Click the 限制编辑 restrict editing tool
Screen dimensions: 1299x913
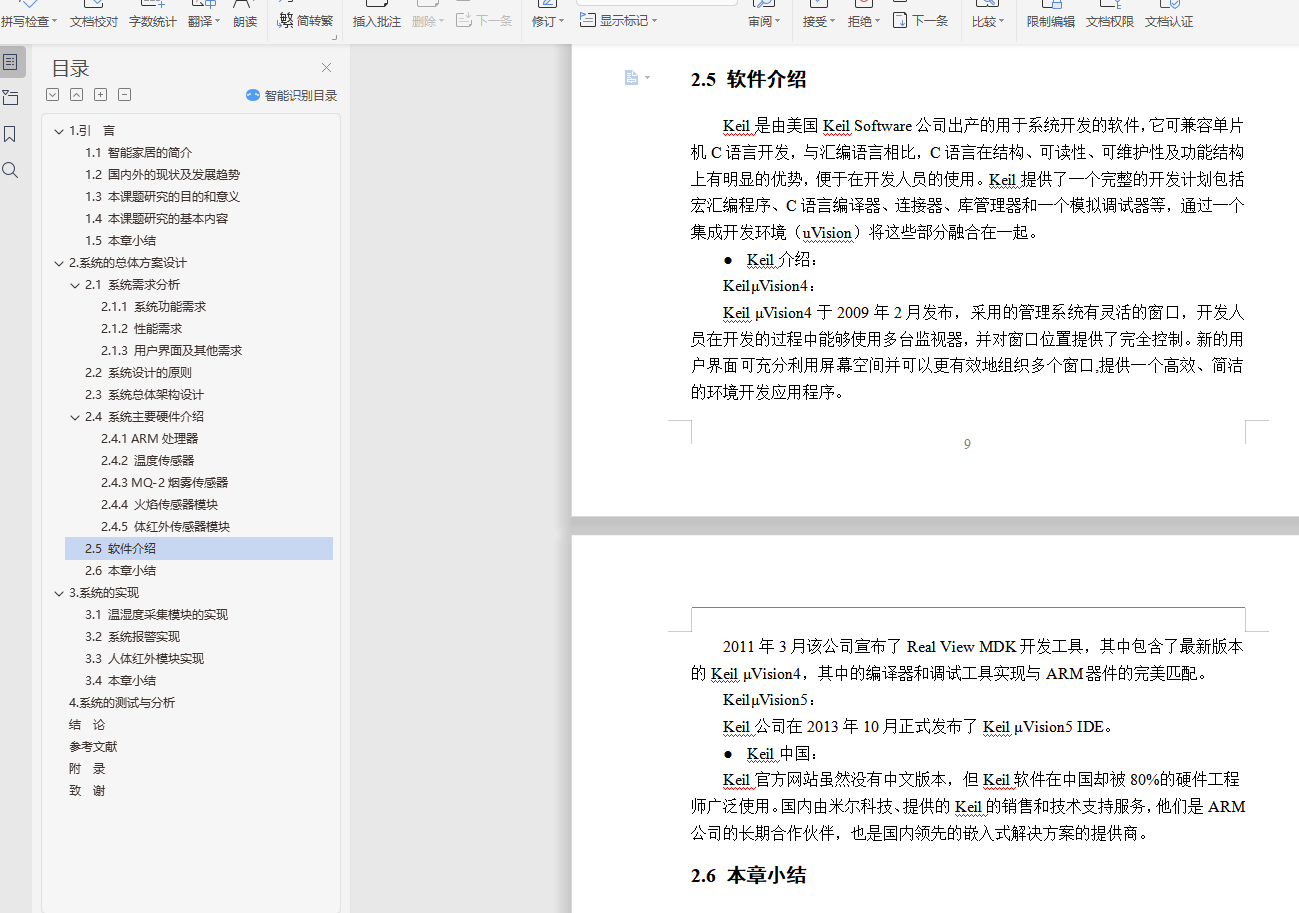1051,15
